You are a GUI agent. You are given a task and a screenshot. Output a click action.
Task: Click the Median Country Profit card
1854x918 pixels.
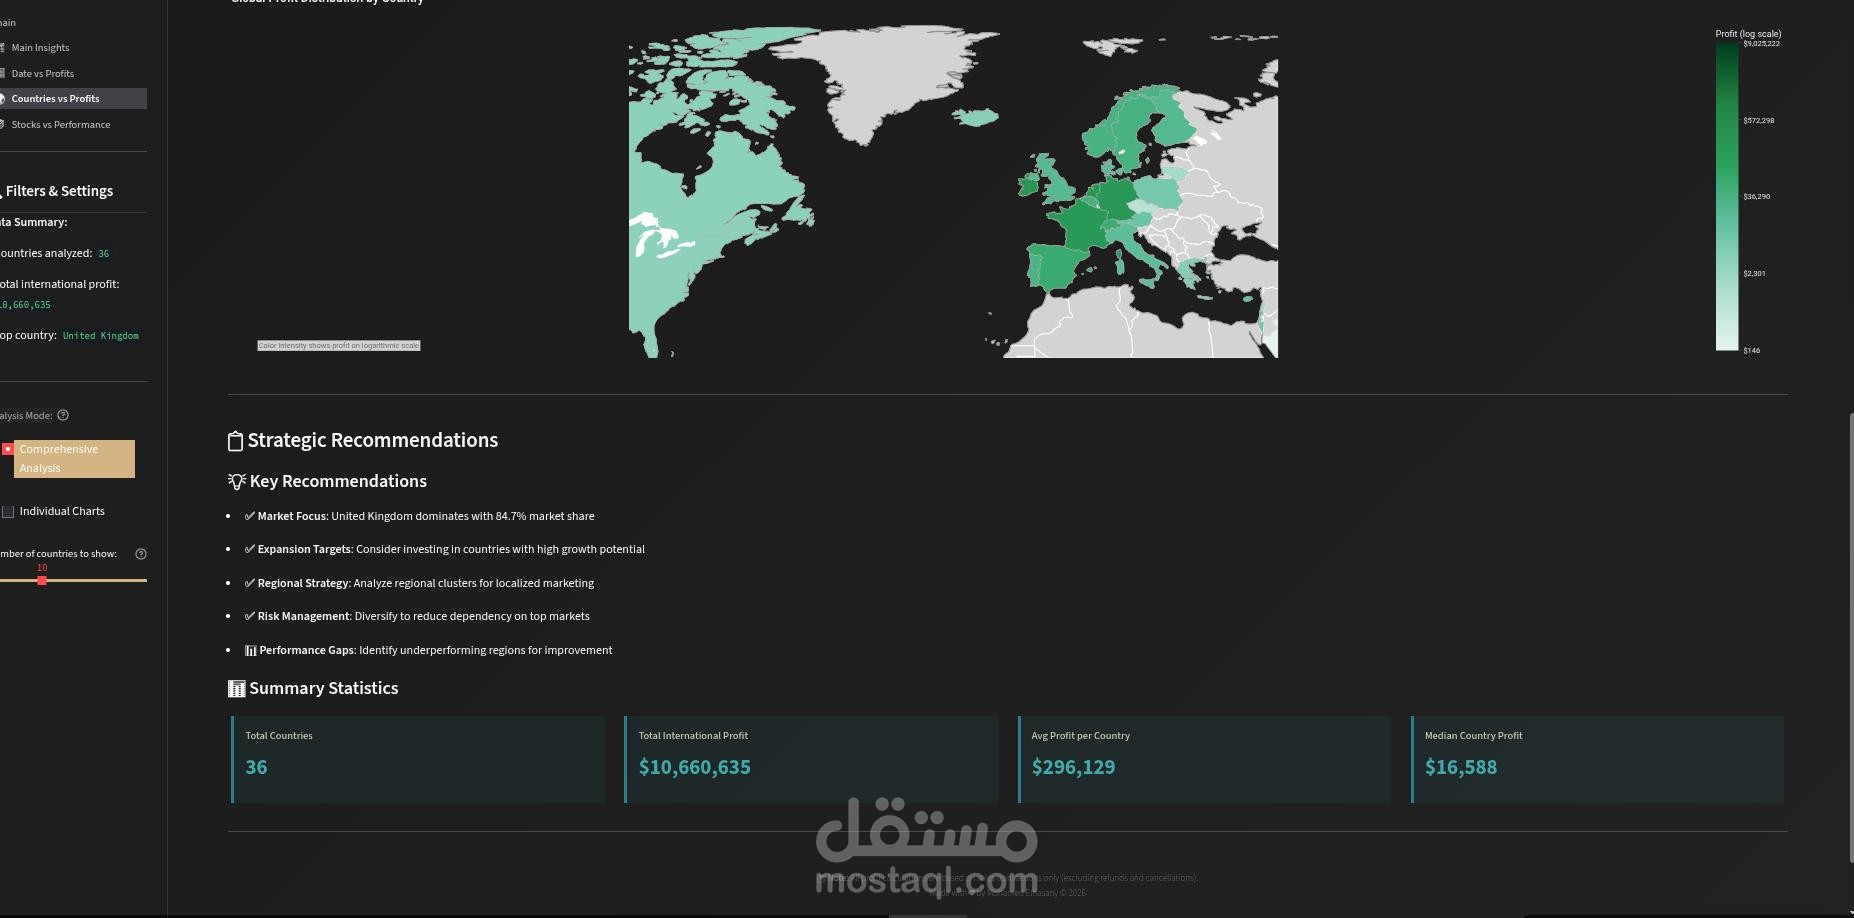point(1597,759)
